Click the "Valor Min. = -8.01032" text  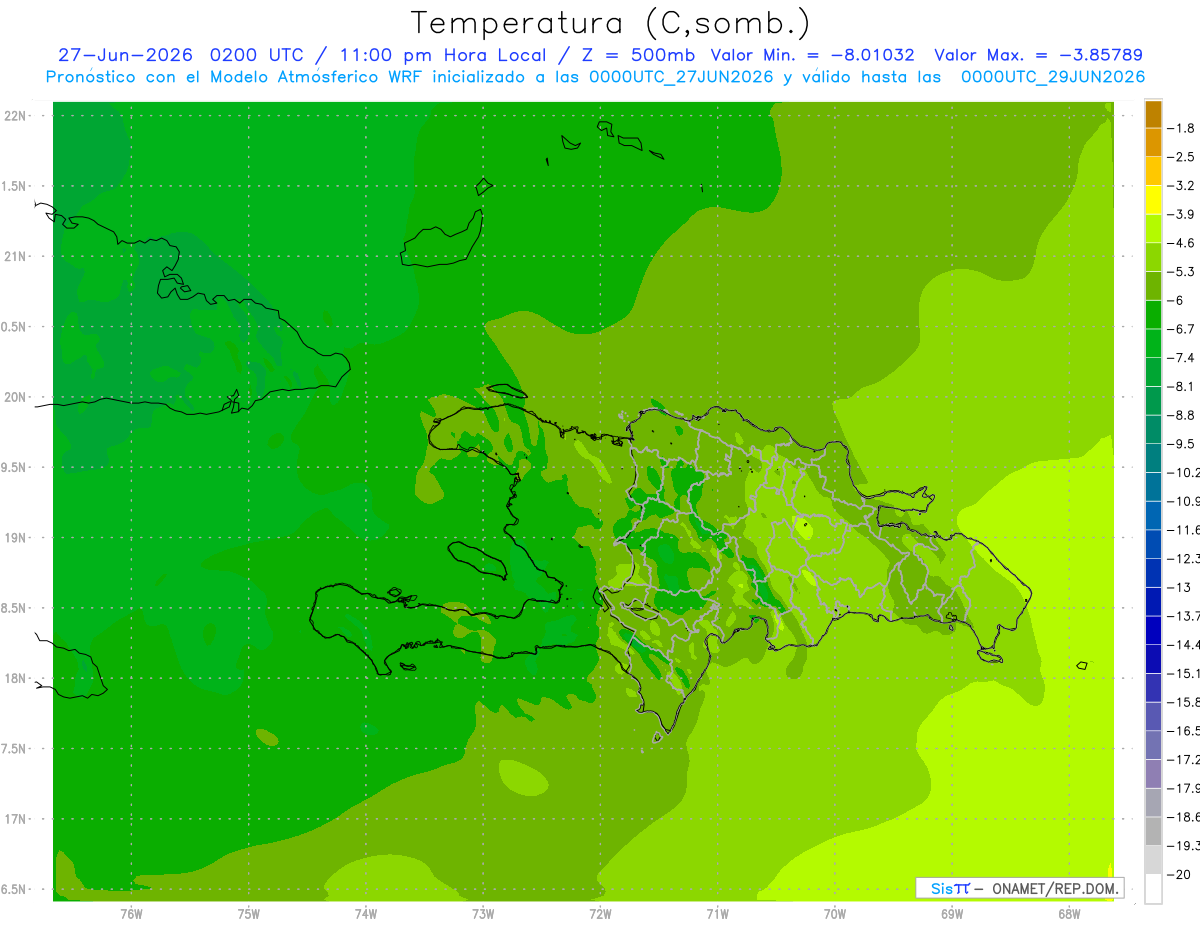[x=812, y=55]
